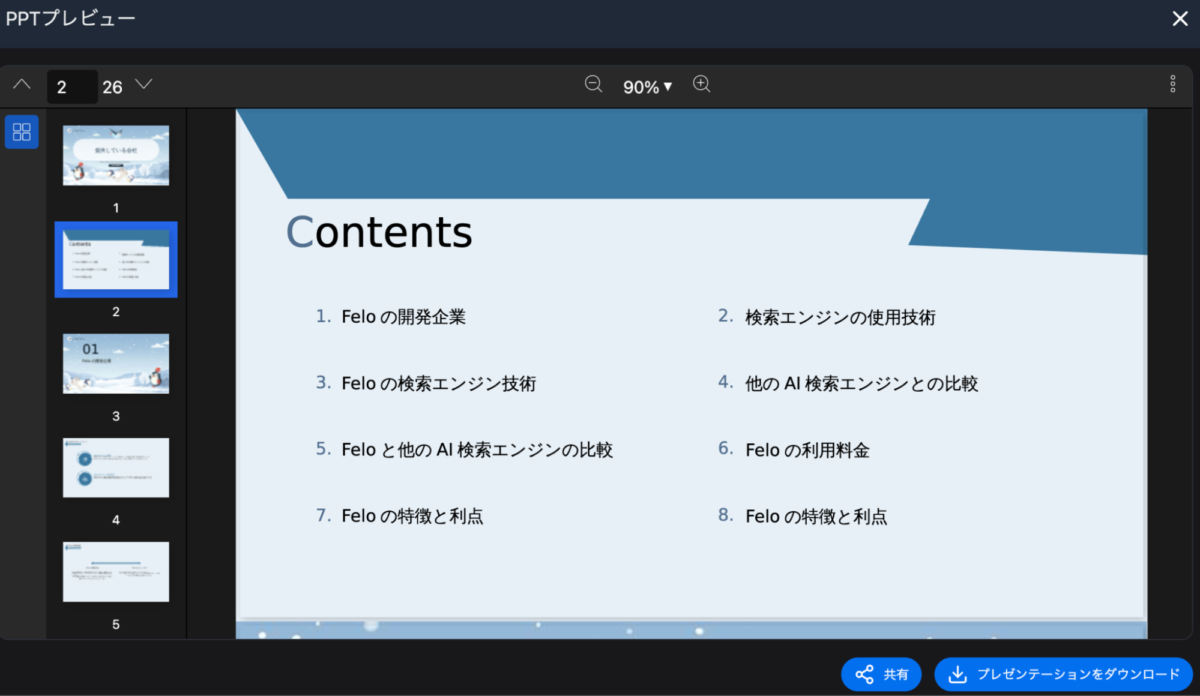Click the Contents slide heading

[379, 232]
